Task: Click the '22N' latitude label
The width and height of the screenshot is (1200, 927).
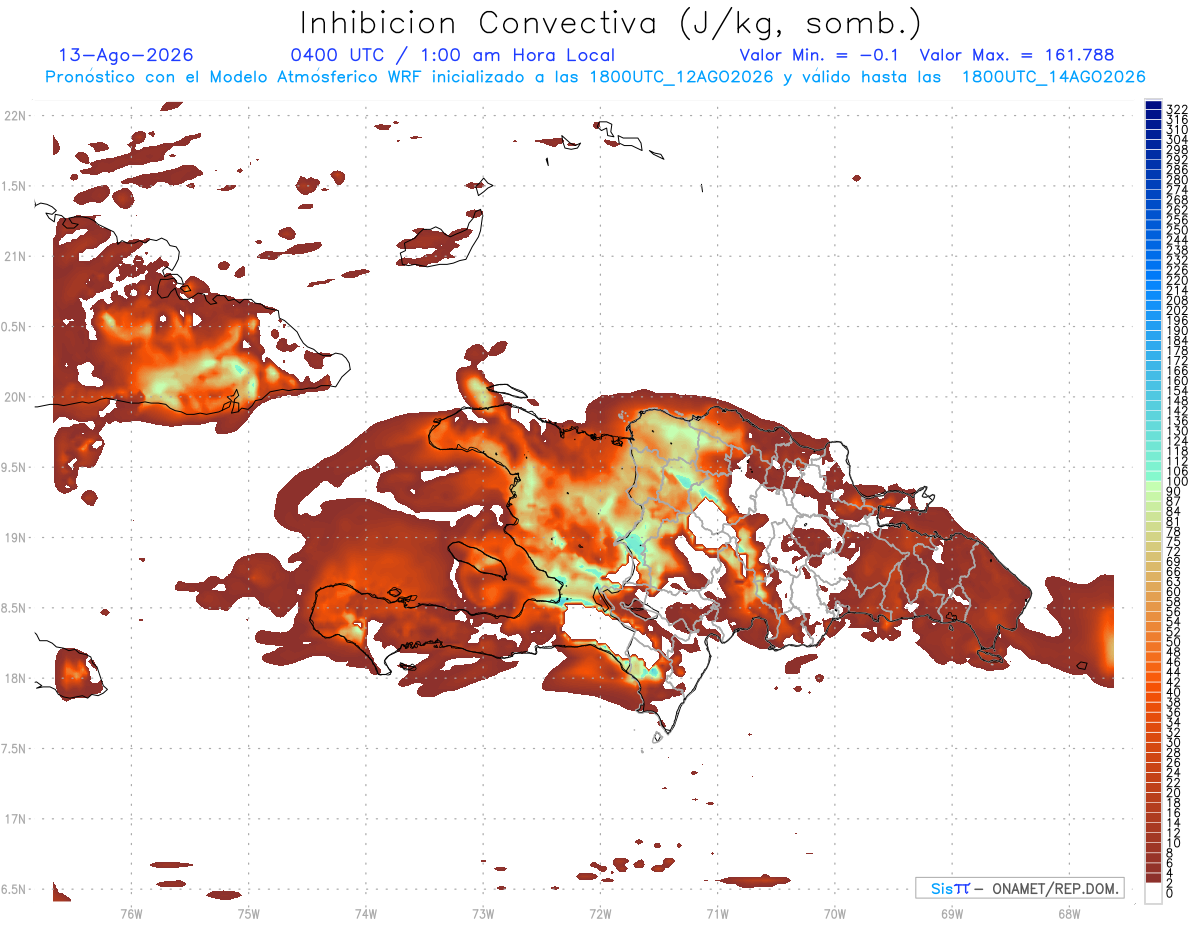Action: click(x=16, y=116)
